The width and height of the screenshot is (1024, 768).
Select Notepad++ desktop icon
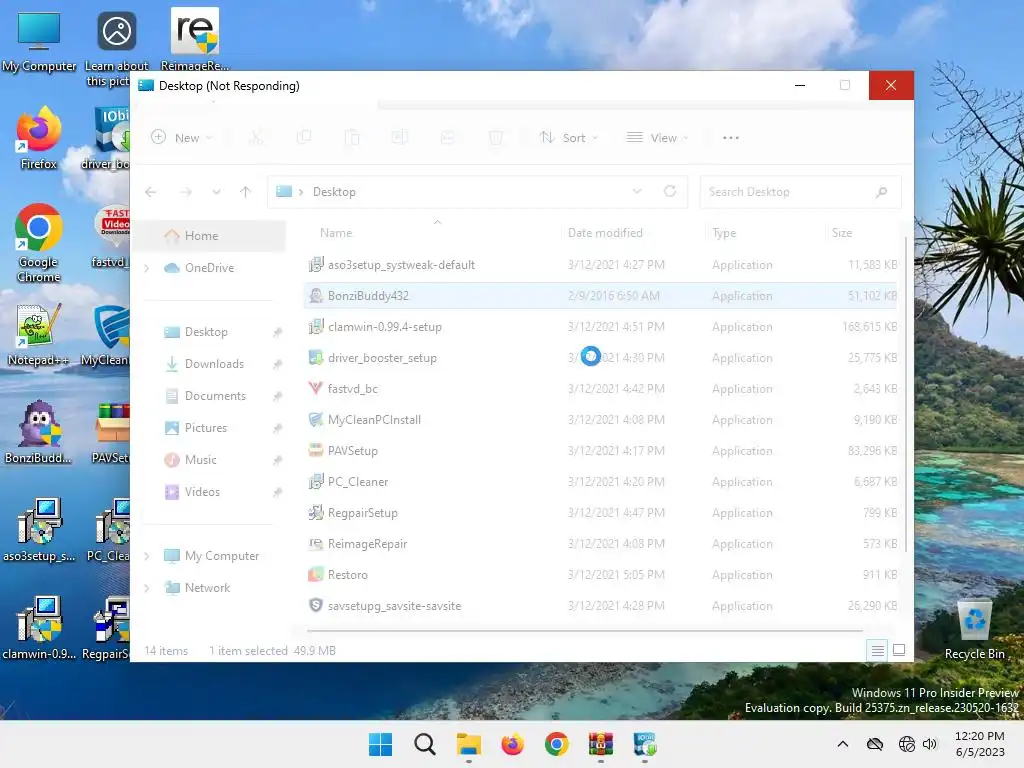point(37,334)
